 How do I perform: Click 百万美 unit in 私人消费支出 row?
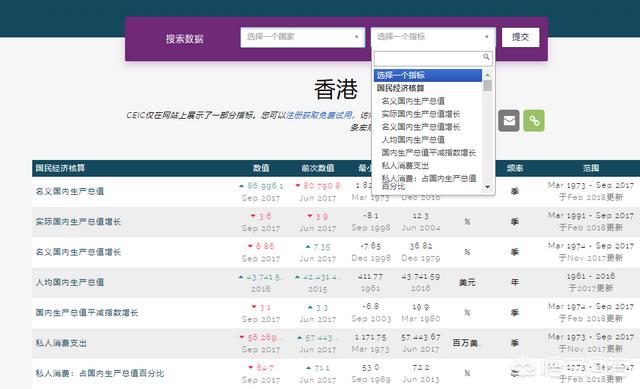coord(466,343)
